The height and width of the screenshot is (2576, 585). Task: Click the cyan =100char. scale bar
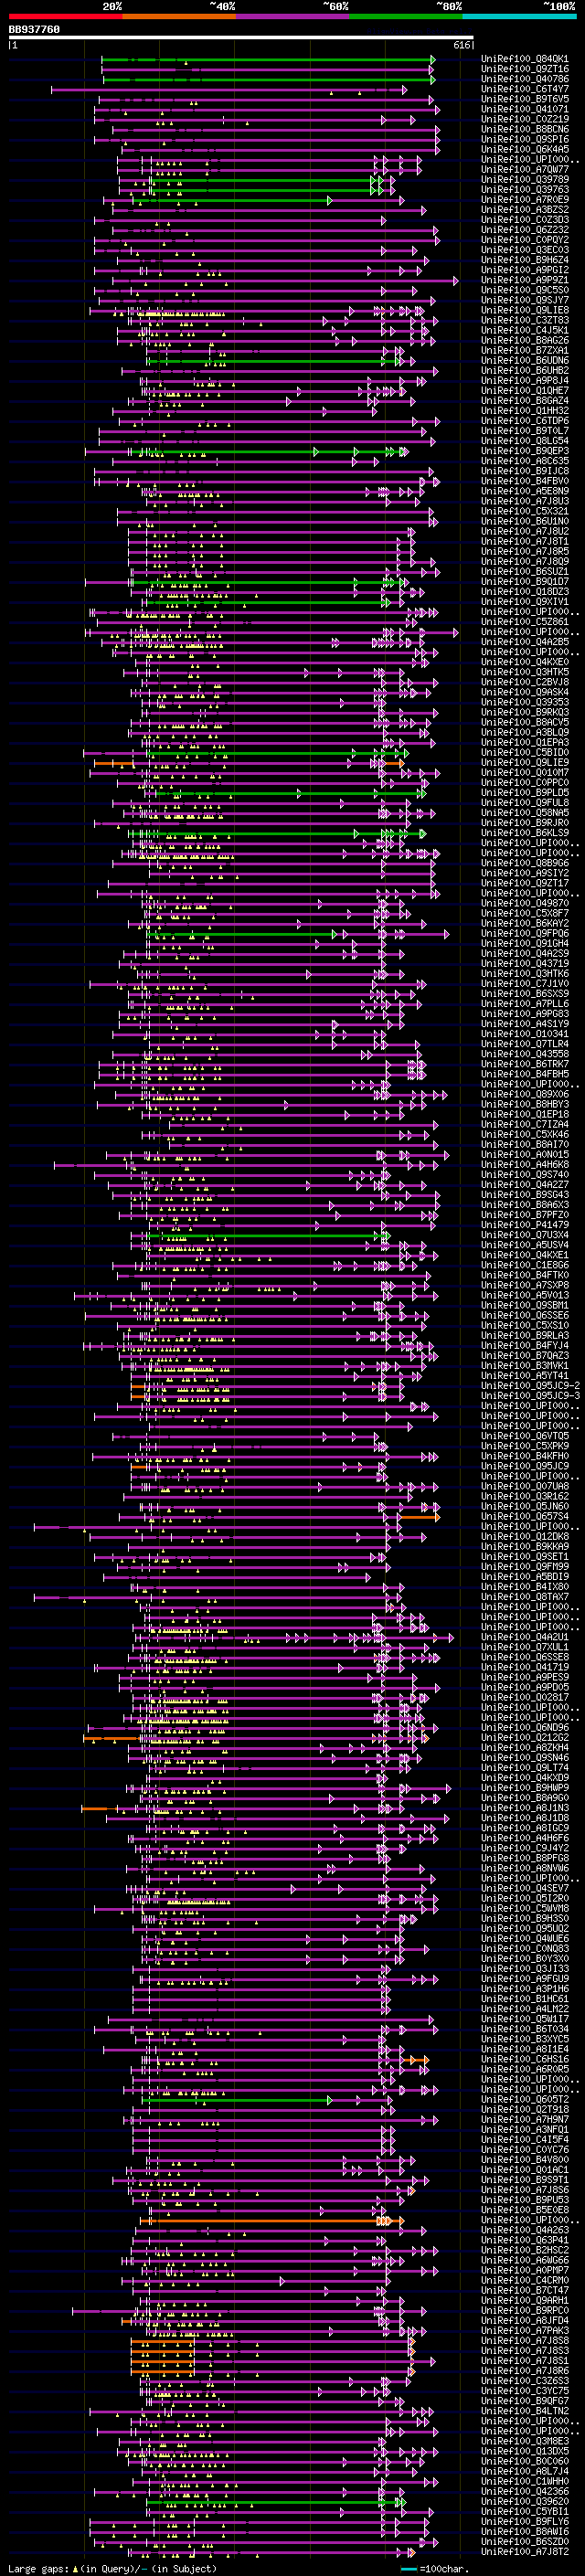click(409, 2569)
